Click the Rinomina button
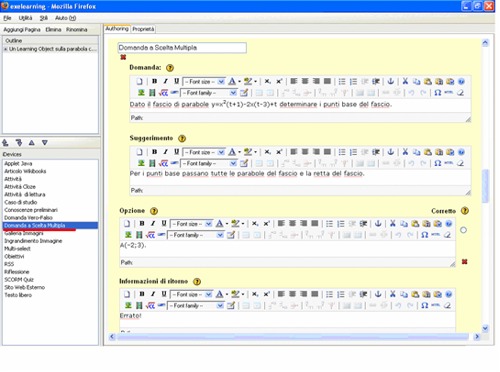This screenshot has width=500, height=372. 77,30
